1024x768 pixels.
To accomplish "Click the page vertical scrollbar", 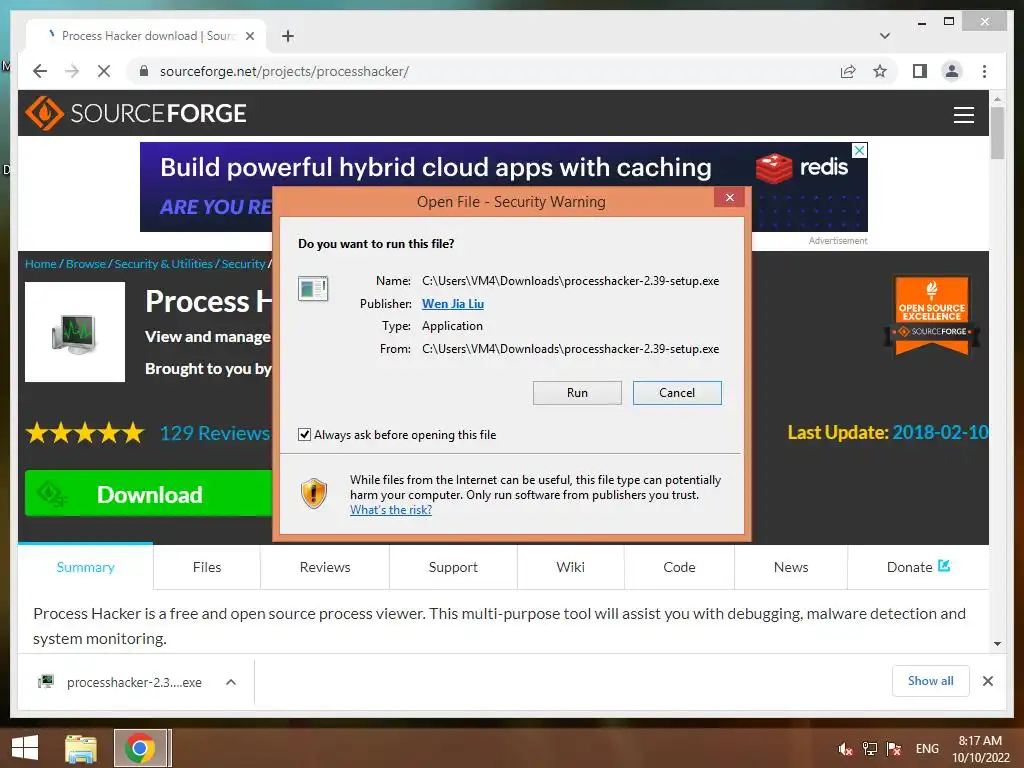I will (997, 134).
